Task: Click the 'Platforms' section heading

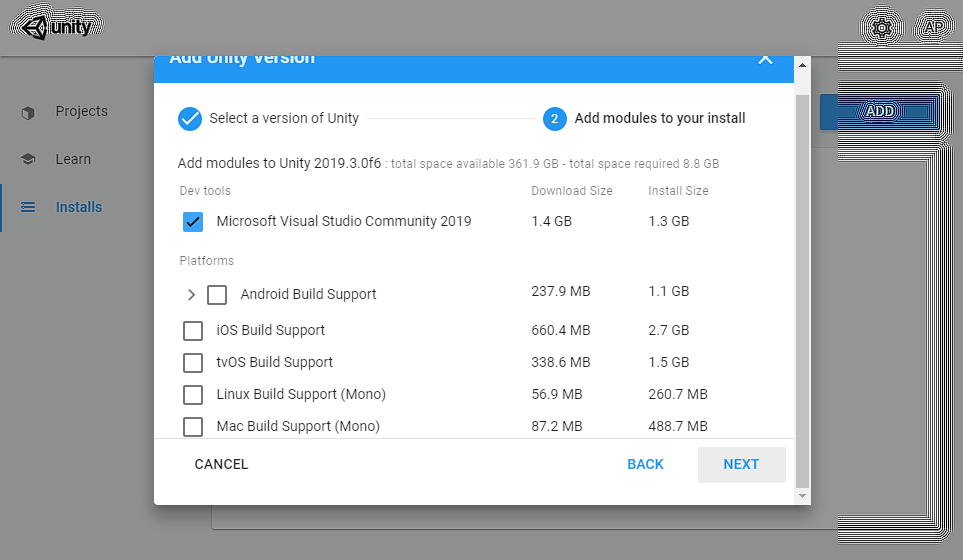Action: pos(206,261)
